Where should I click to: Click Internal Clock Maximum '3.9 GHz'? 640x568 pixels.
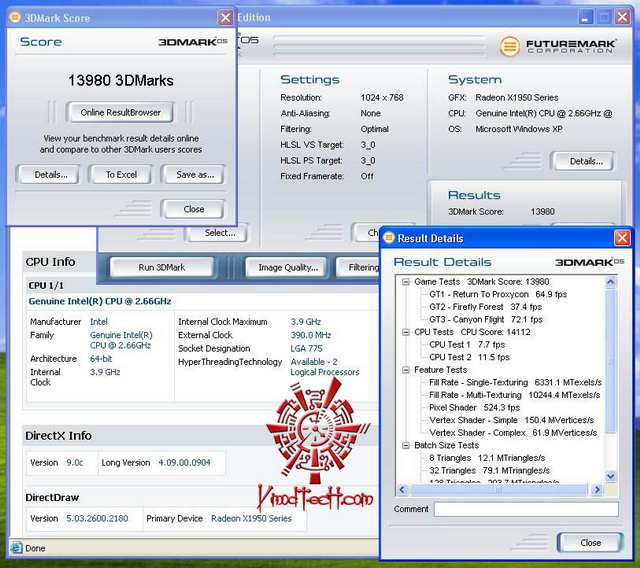(x=306, y=322)
